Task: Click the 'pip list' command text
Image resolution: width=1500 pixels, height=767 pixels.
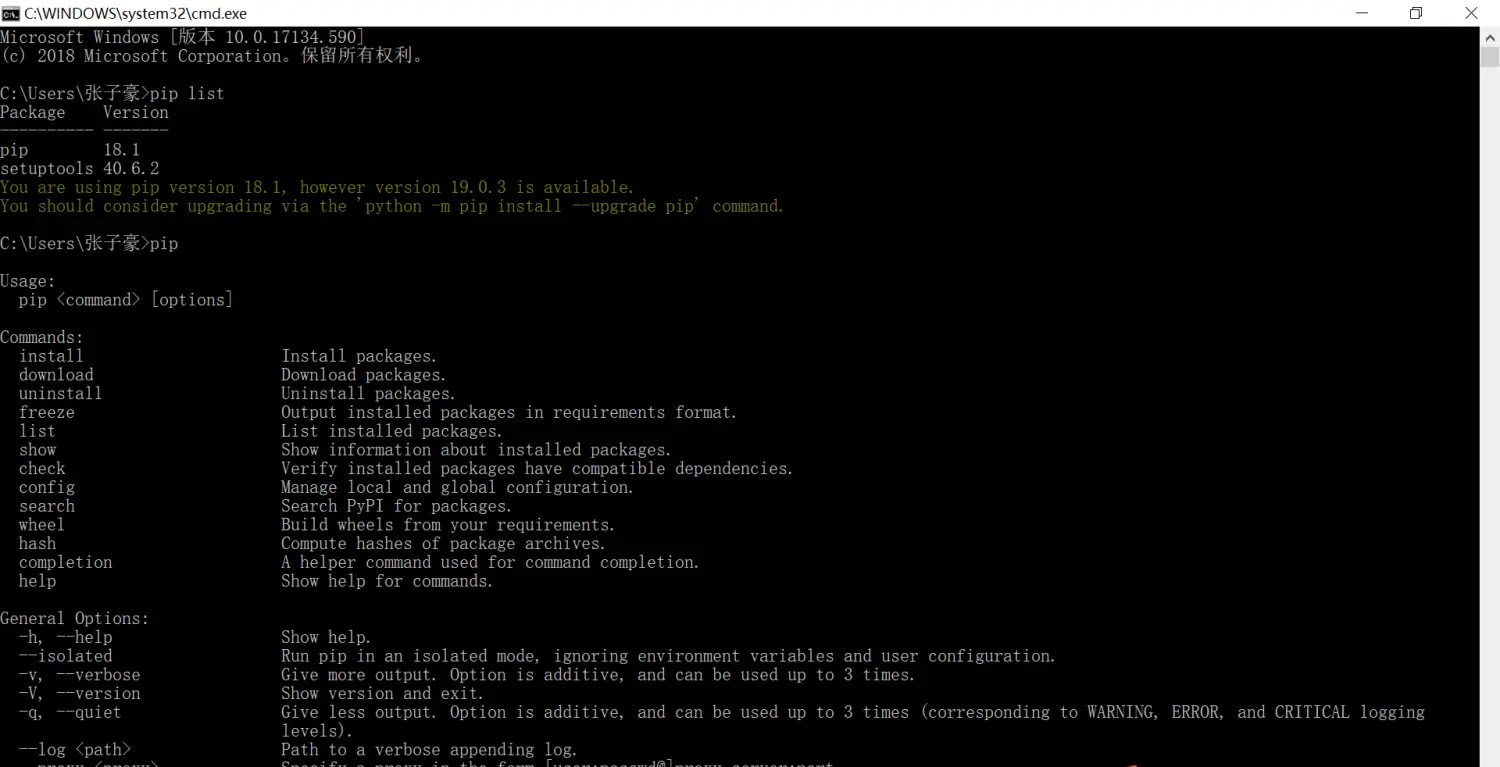Action: [187, 93]
